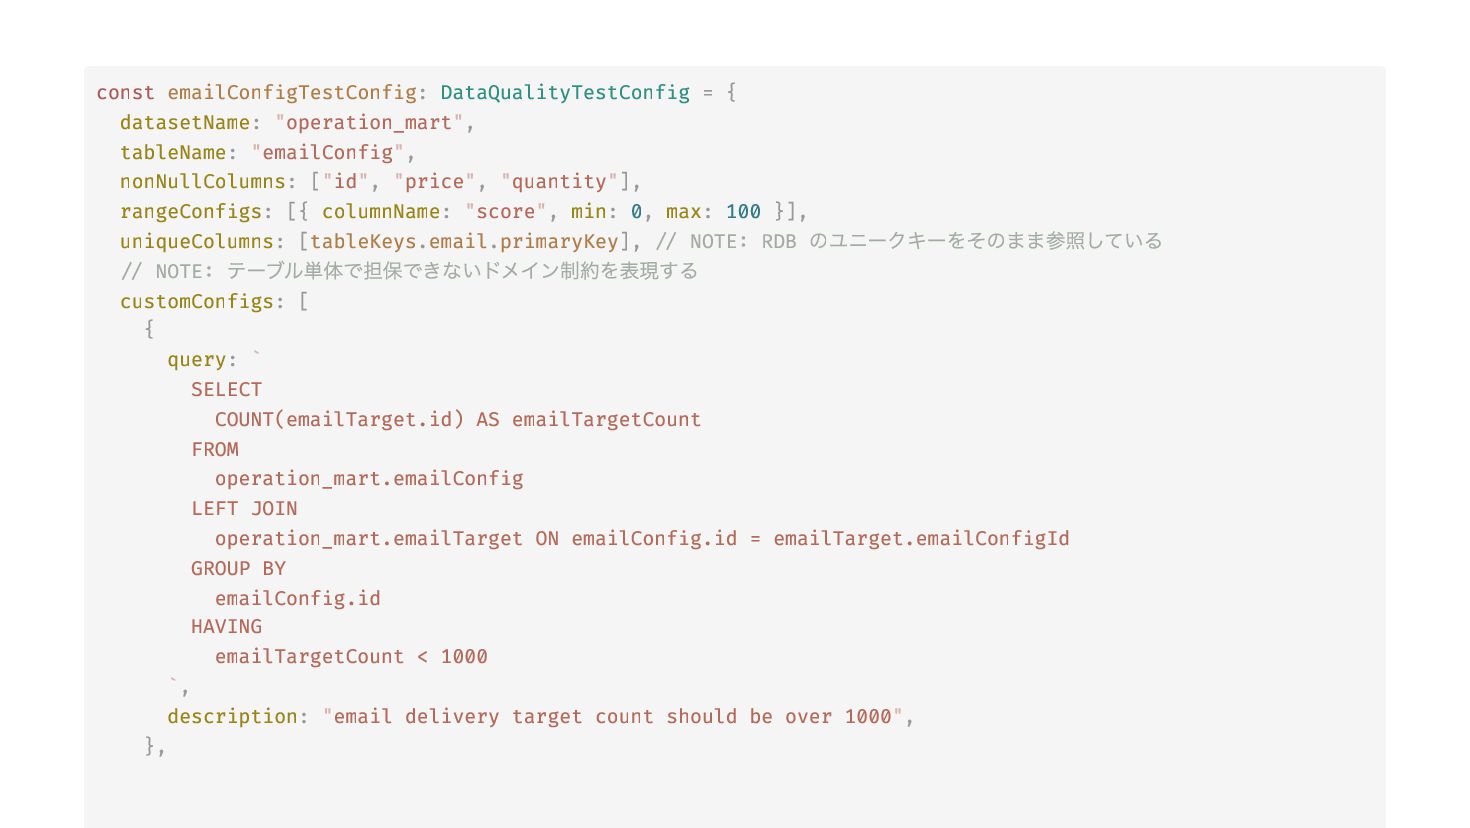Click the rangeConfigs property key

[191, 212]
